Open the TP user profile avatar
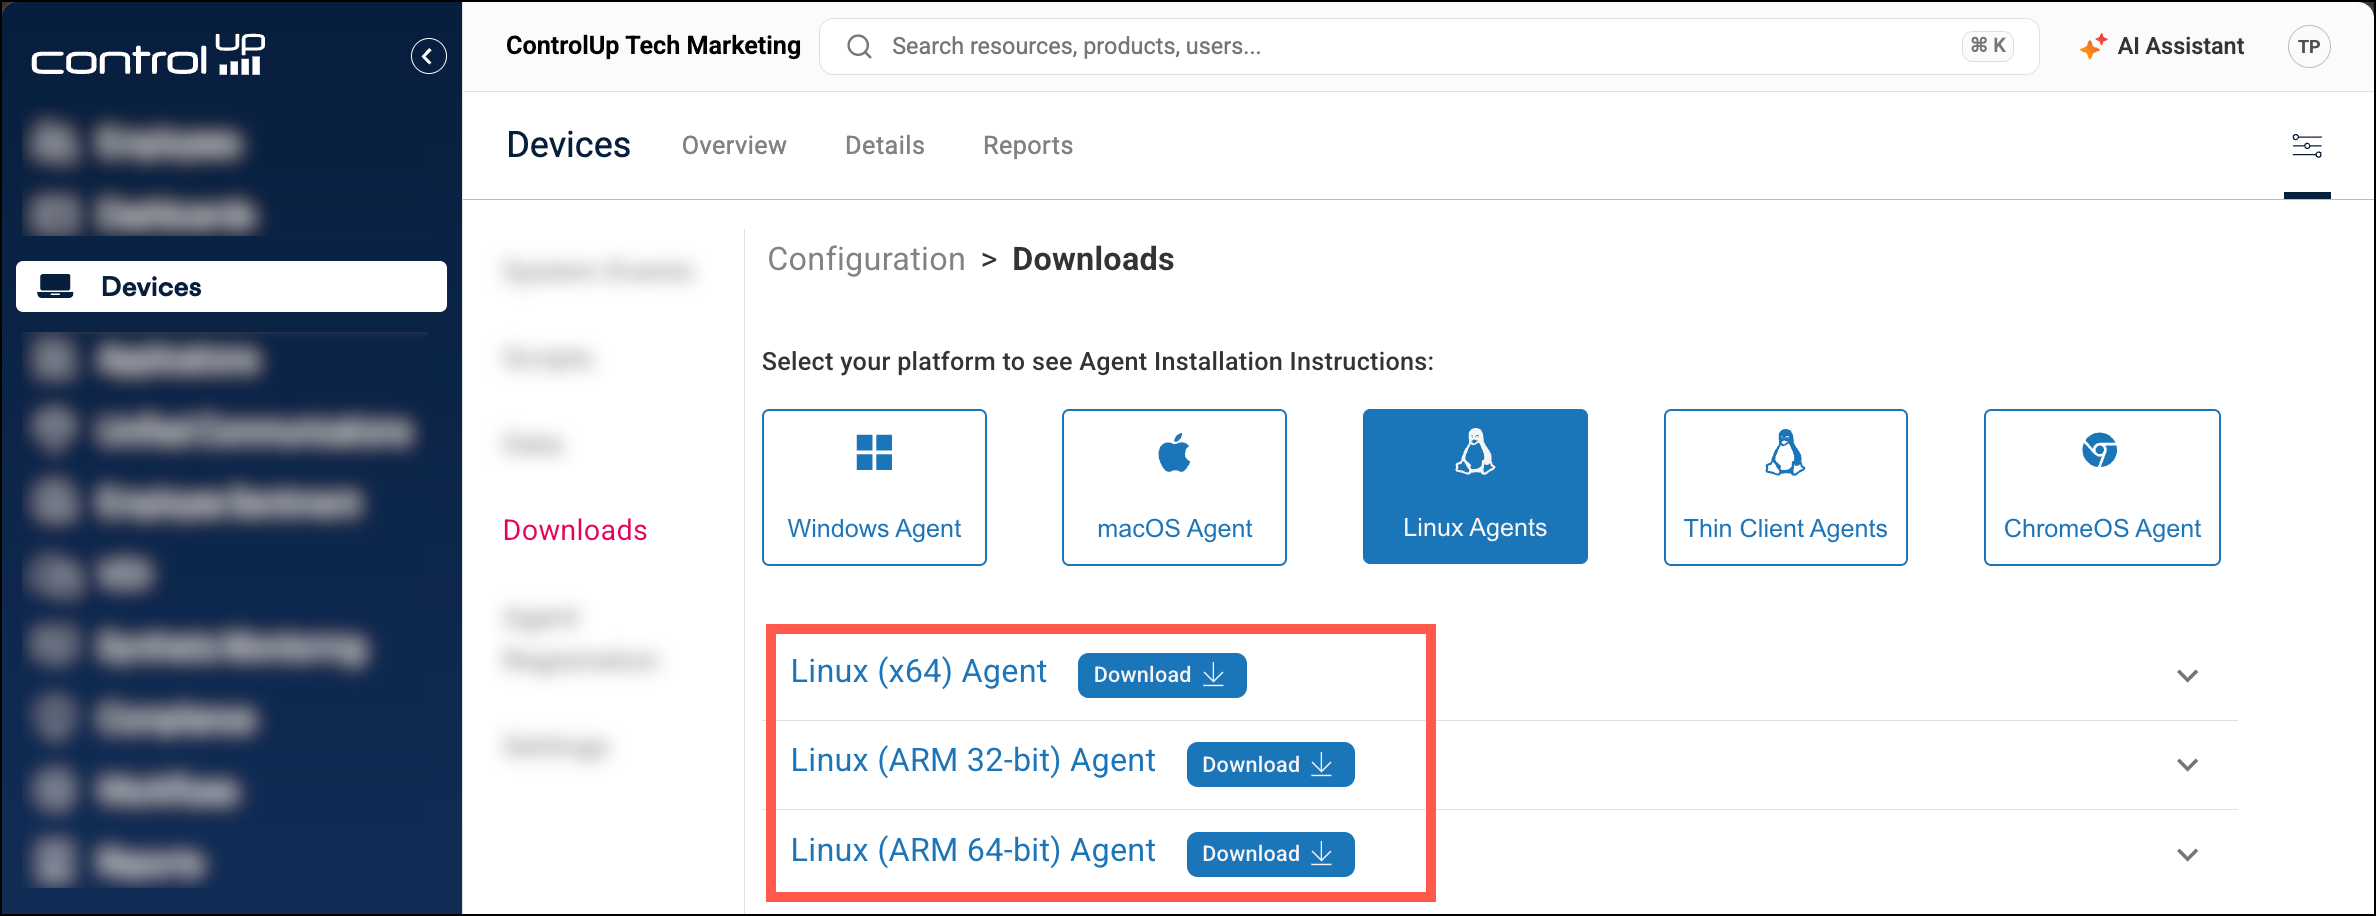2376x916 pixels. pos(2309,46)
